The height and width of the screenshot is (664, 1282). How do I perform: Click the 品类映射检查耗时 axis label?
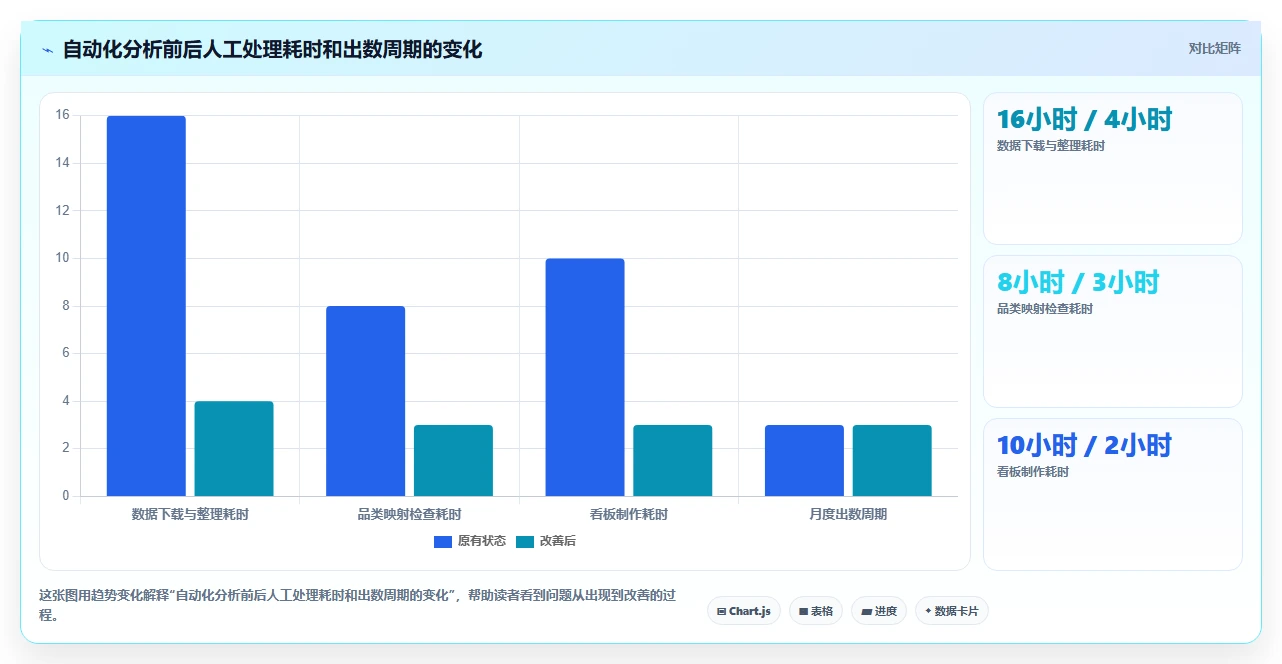(x=410, y=514)
